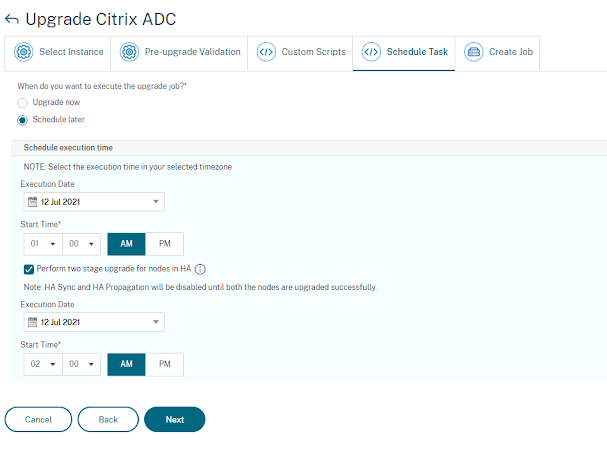Select the Schedule Task tab
This screenshot has width=607, height=452.
(404, 53)
